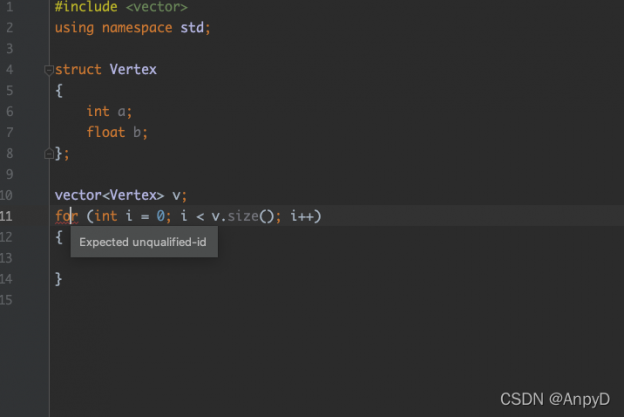Viewport: 624px width, 417px height.
Task: Click the closing brace on line 14
Action: point(59,279)
